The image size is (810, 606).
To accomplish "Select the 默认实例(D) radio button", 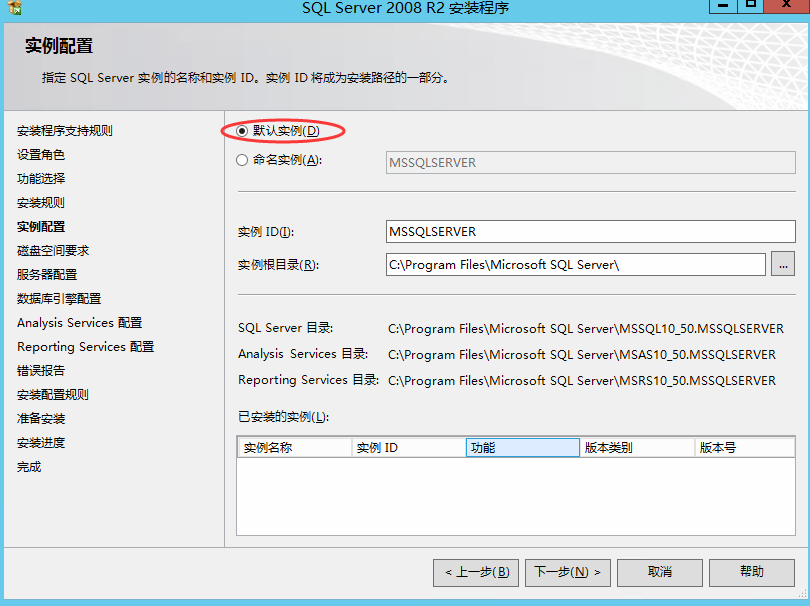I will (242, 131).
